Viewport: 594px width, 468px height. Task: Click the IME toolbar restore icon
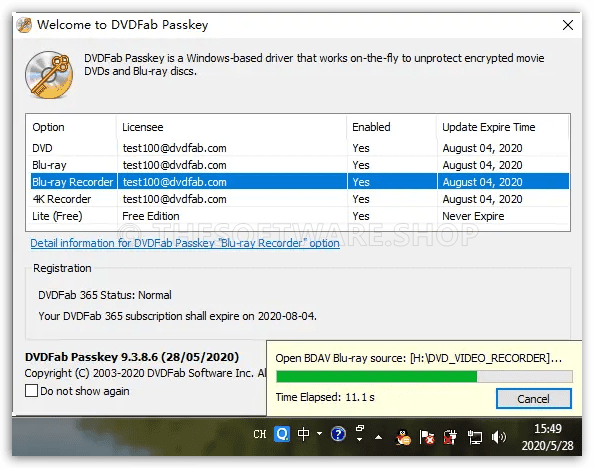[360, 428]
